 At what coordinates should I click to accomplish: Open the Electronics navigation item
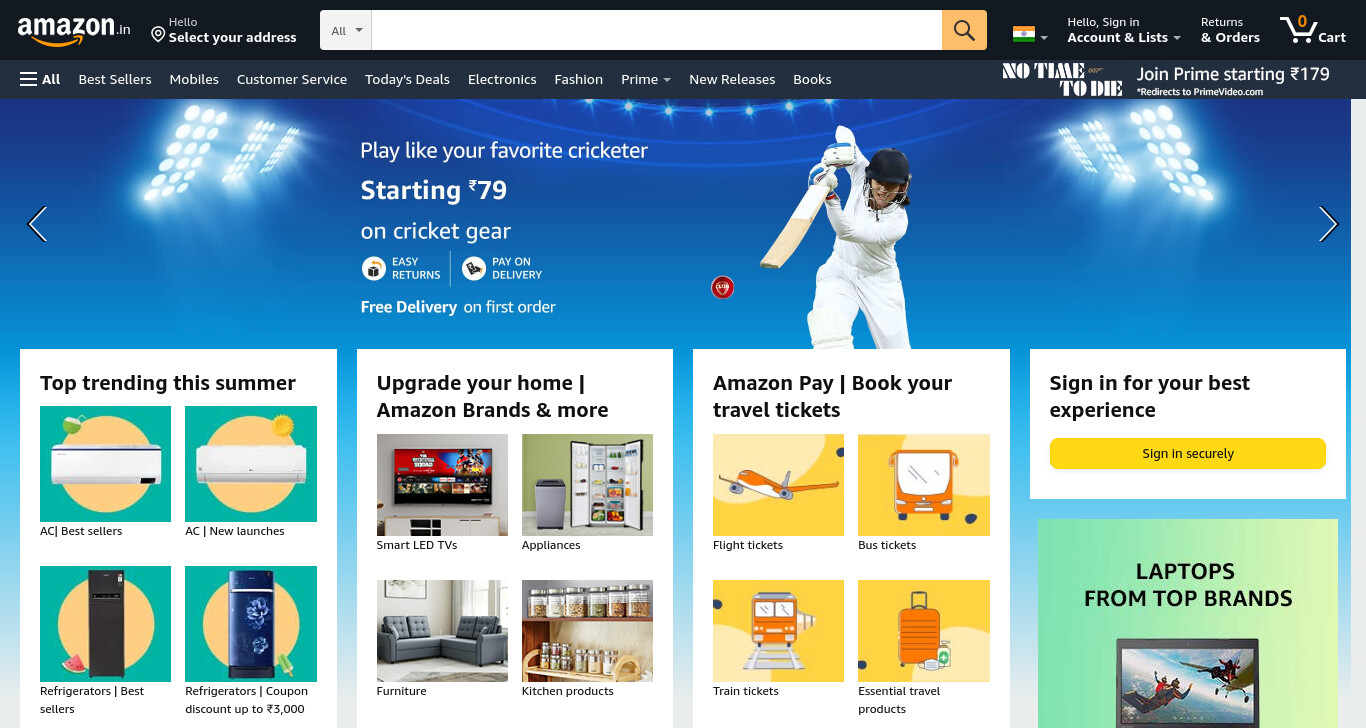tap(502, 79)
